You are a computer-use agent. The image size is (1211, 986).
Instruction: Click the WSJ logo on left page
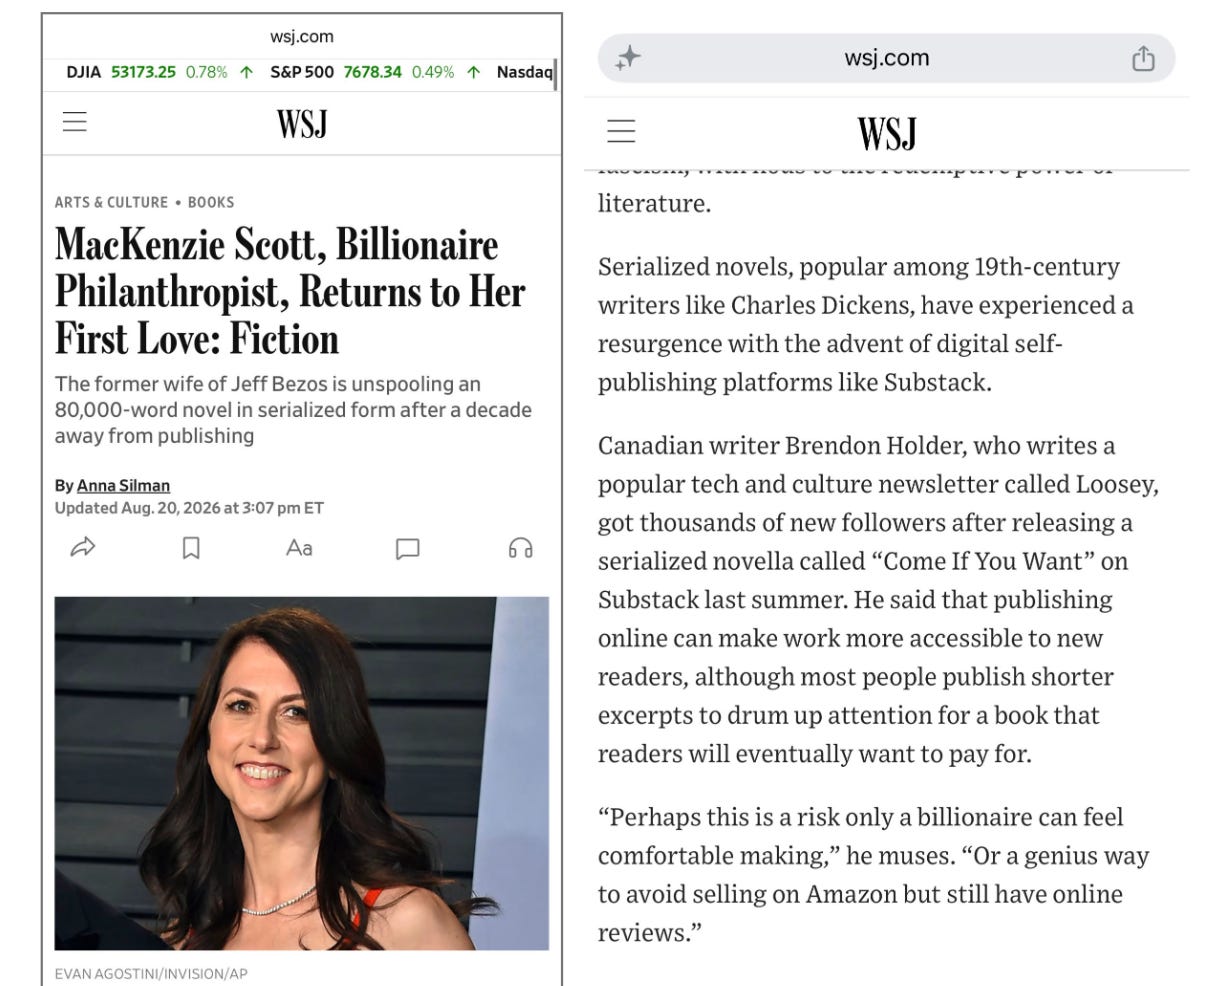(x=302, y=123)
